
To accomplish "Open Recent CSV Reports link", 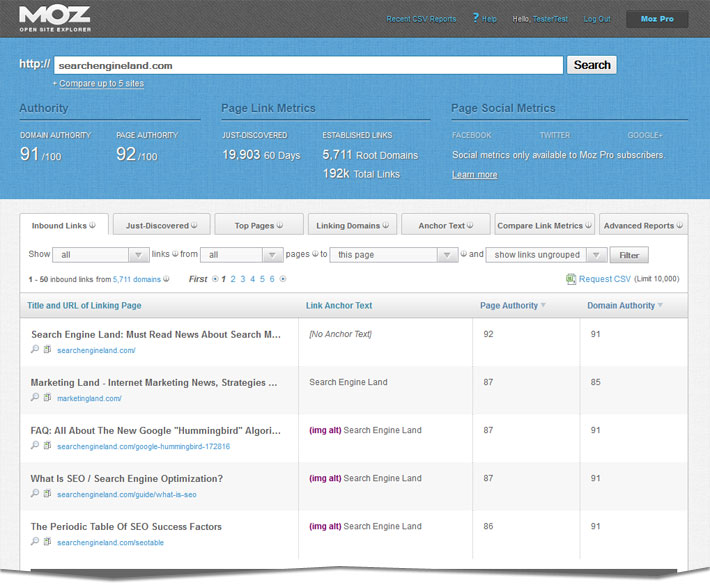I will pyautogui.click(x=421, y=19).
